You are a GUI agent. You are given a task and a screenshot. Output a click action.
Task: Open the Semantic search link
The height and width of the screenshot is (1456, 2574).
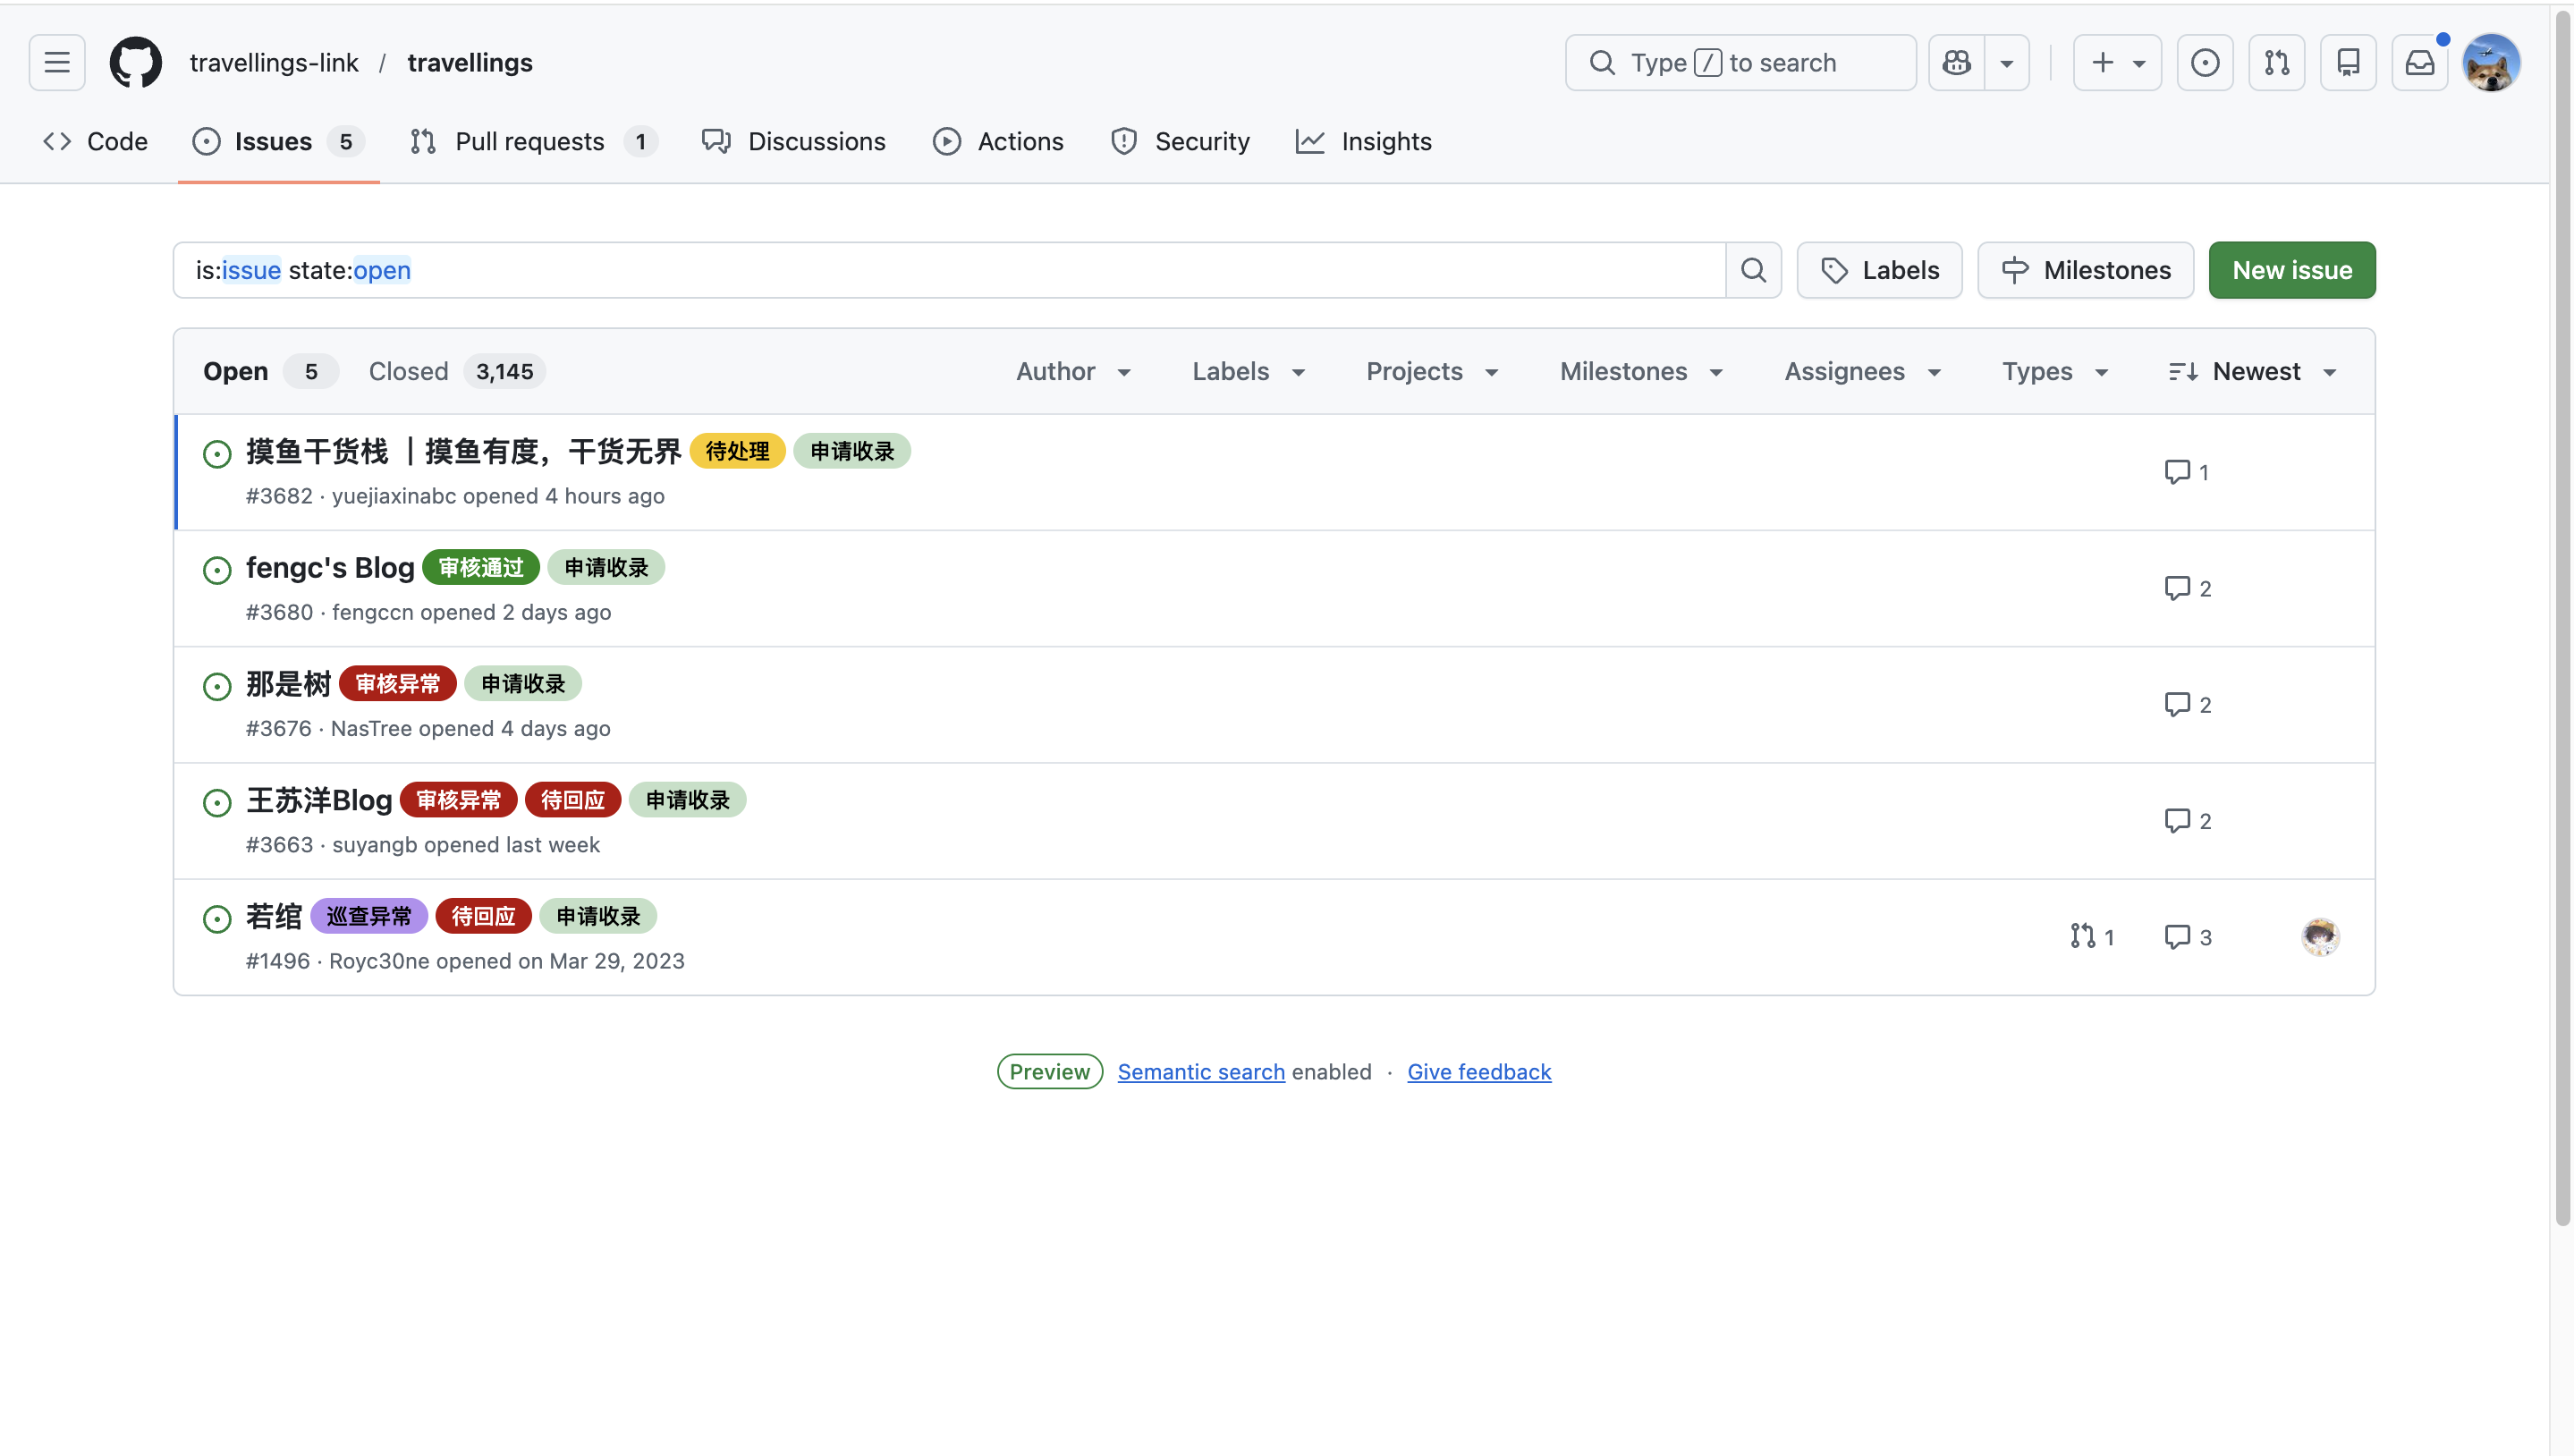1200,1072
